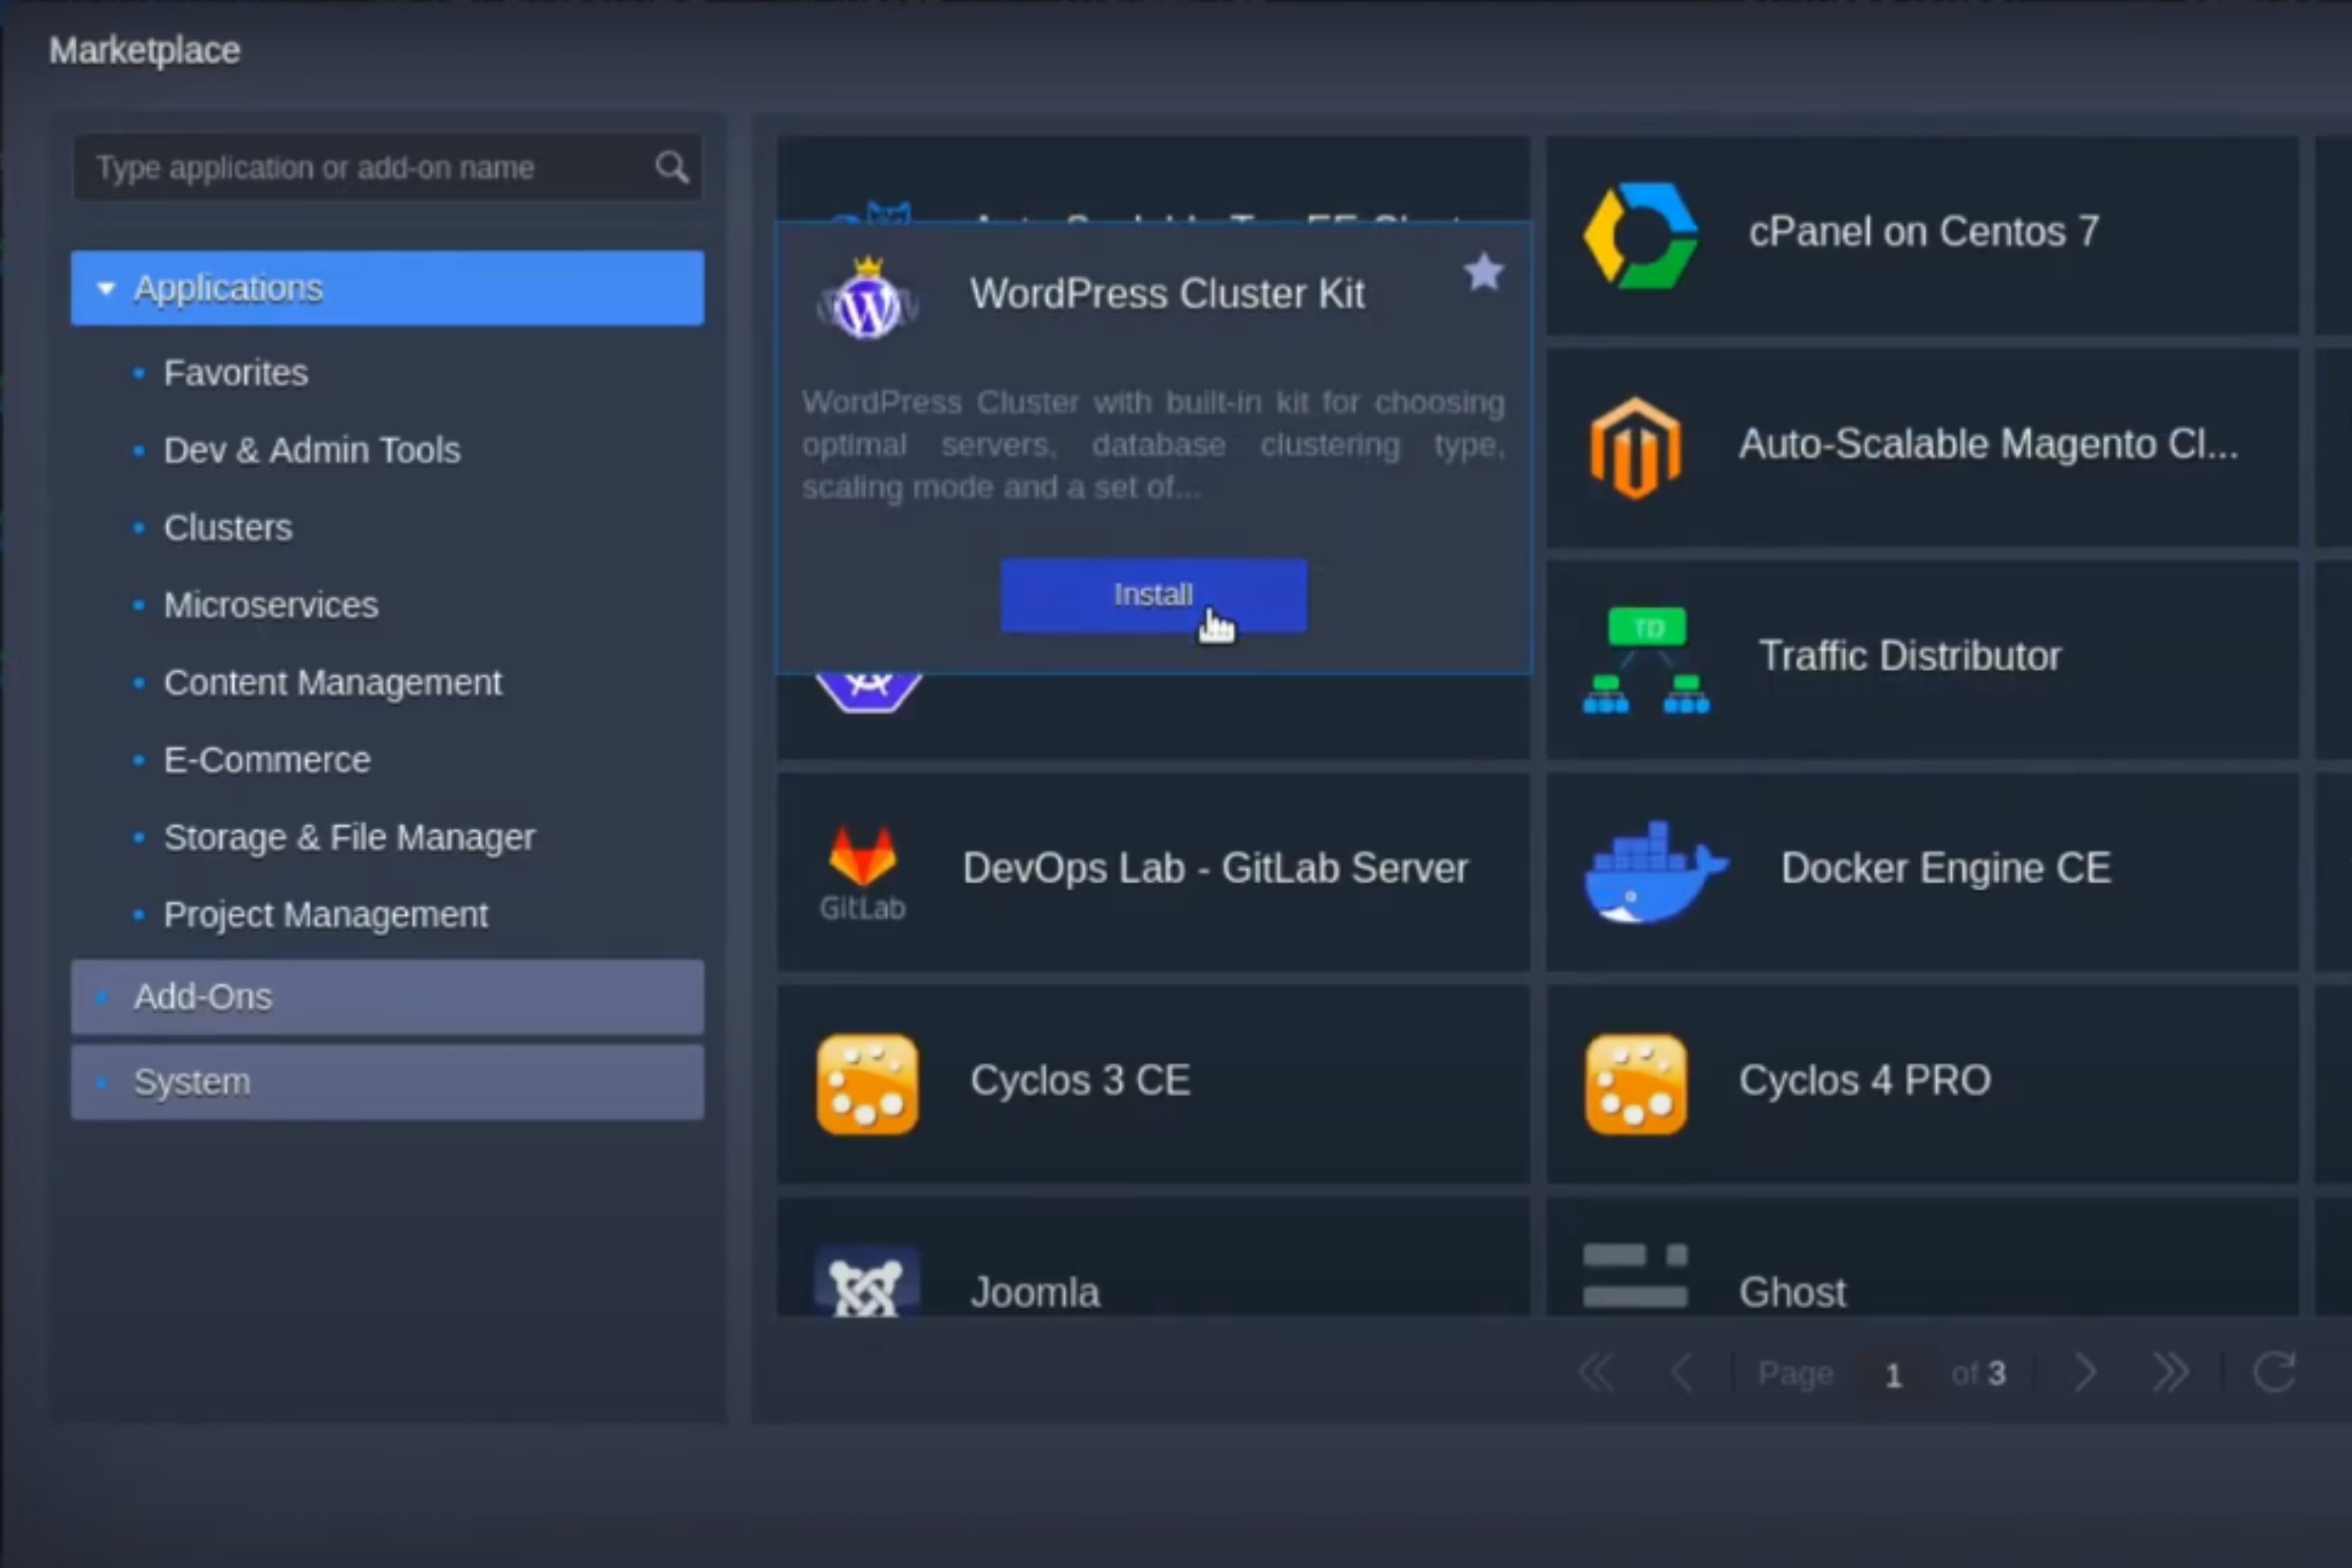Open cPanel on Centos 7 title
2352x1568 pixels.
(1923, 232)
